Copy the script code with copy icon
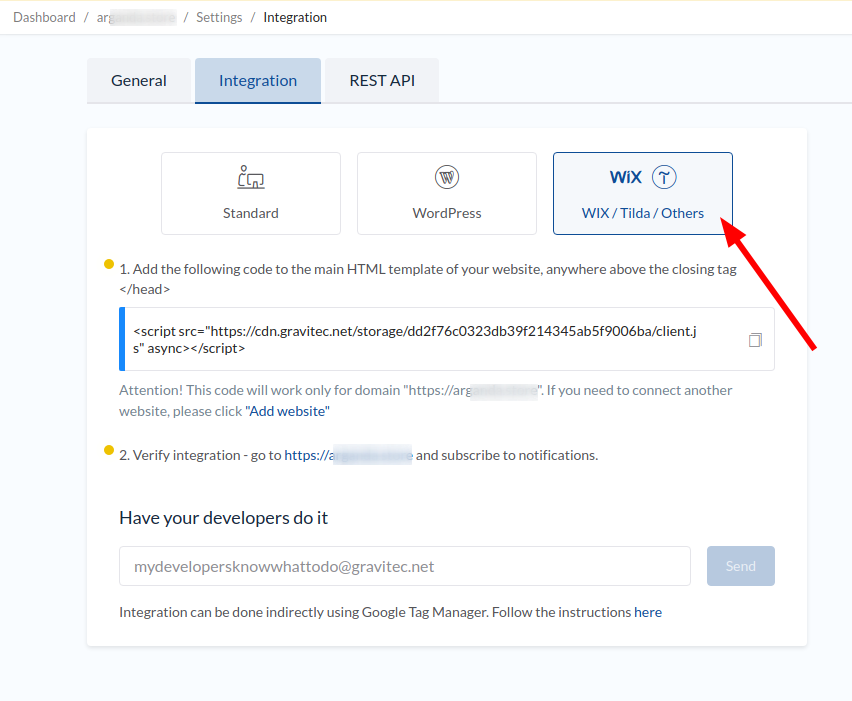The image size is (852, 701). coord(755,340)
